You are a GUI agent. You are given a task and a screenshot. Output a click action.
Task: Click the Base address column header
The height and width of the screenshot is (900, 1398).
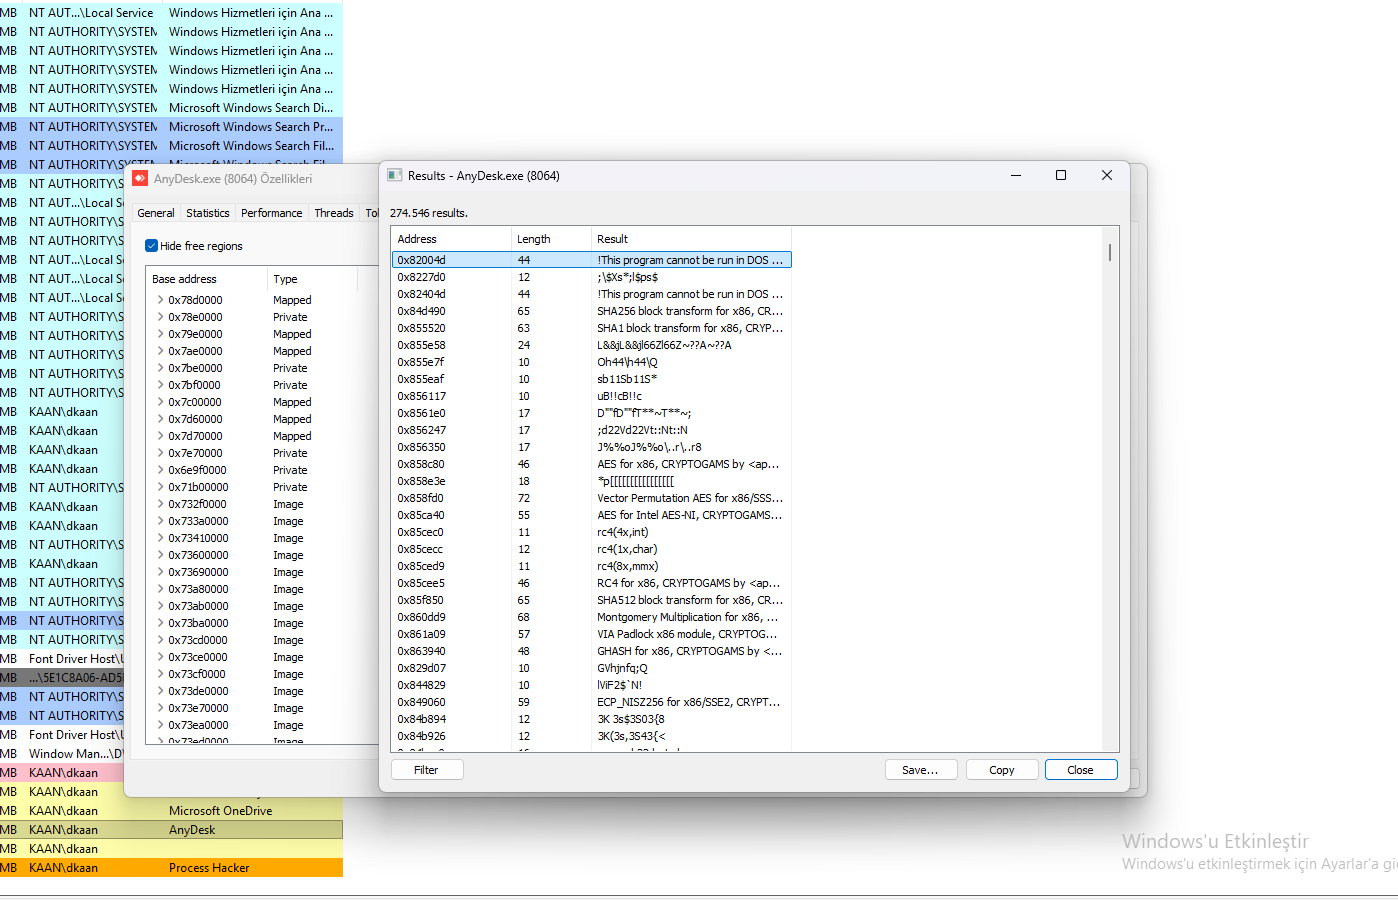pos(207,279)
